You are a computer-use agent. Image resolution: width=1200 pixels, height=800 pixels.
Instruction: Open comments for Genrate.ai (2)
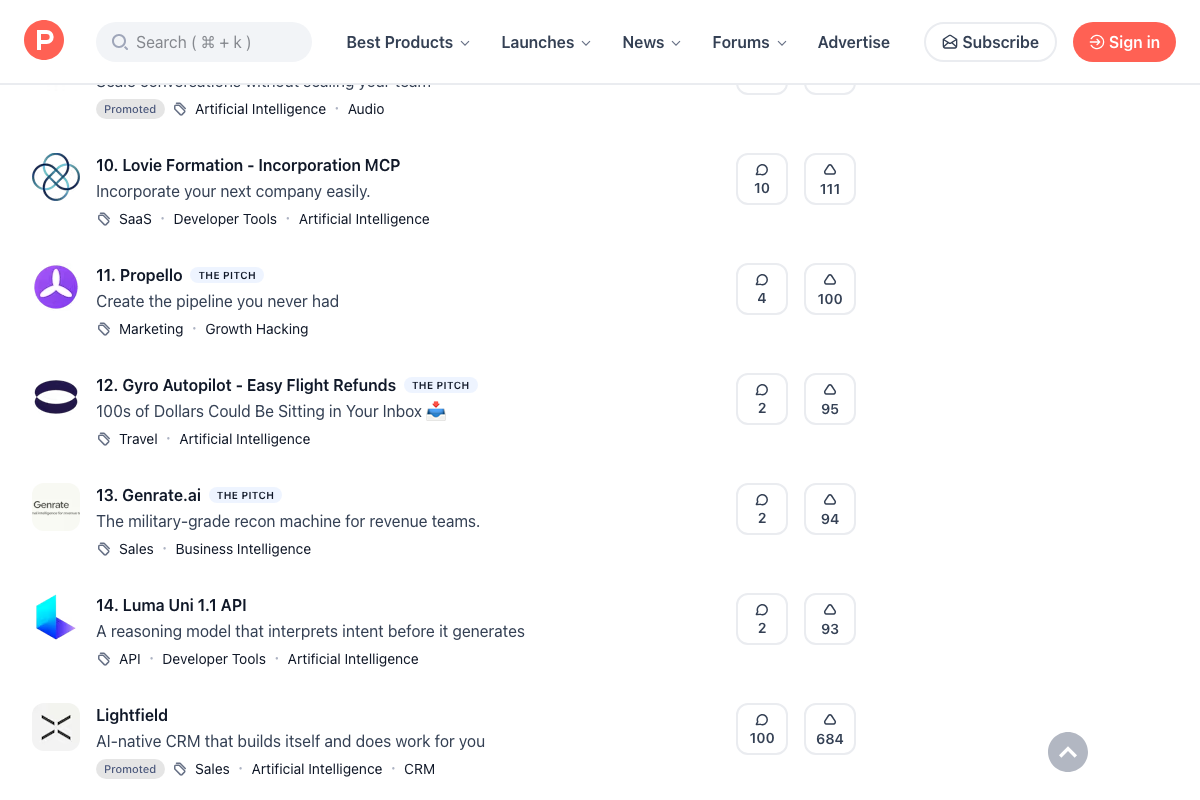[762, 509]
